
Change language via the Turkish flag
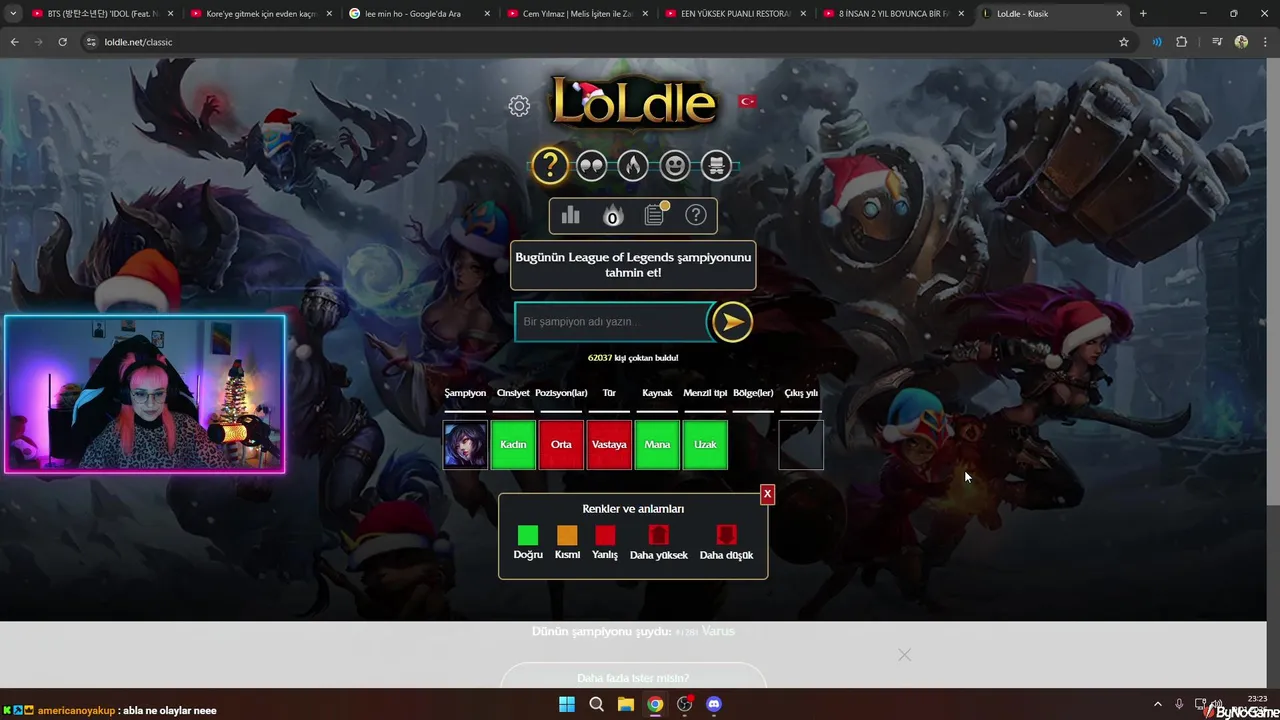pyautogui.click(x=747, y=101)
